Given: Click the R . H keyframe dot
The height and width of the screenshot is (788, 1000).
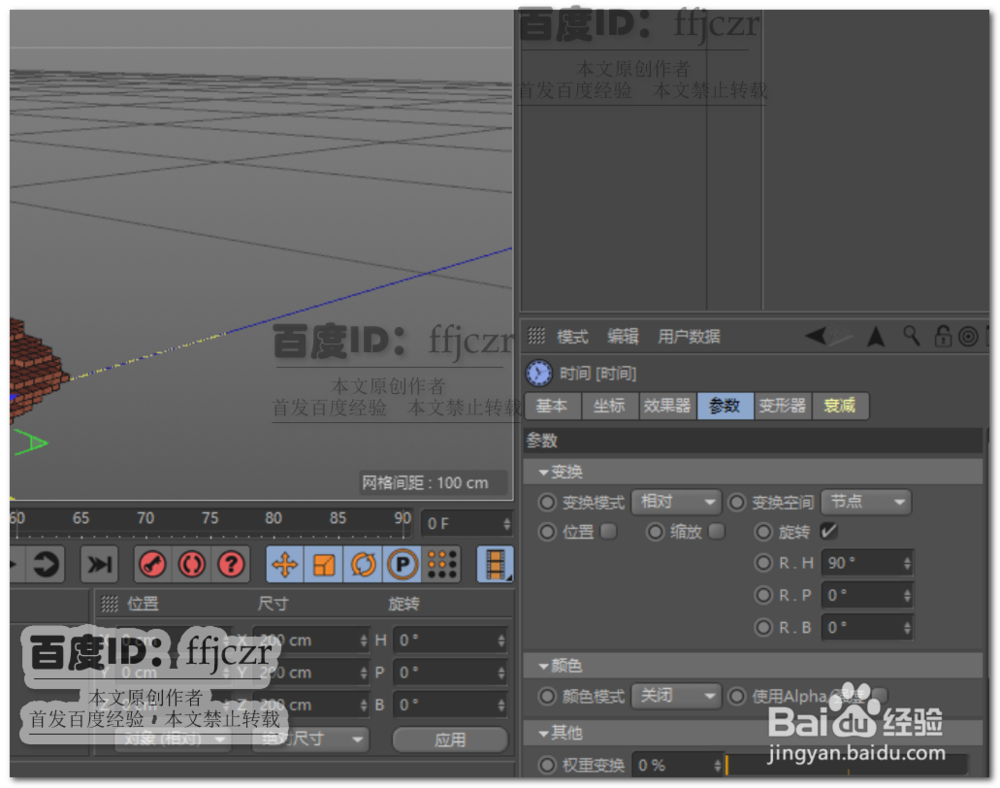Looking at the screenshot, I should (x=763, y=563).
